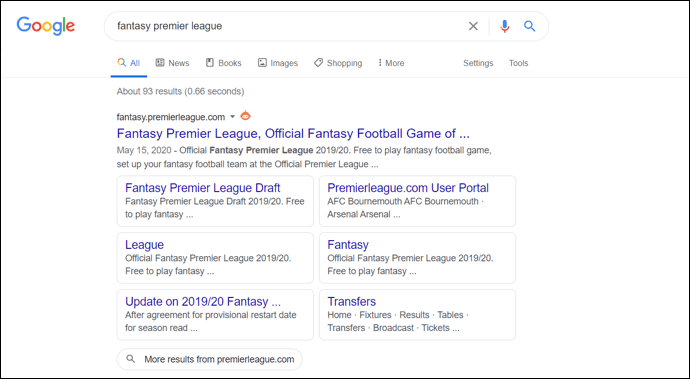This screenshot has height=379, width=690.
Task: Focus the search field containing fantasy premier league
Action: (x=286, y=26)
